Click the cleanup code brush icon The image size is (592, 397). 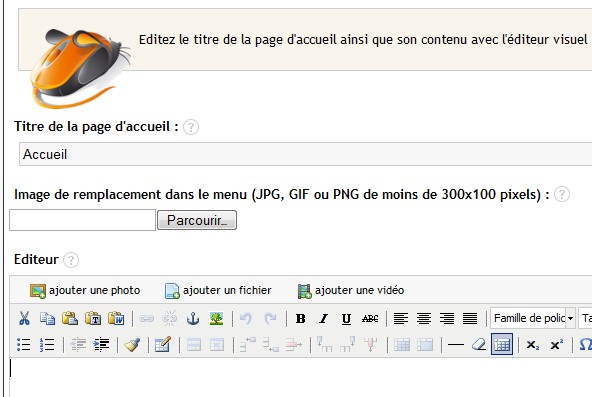133,345
